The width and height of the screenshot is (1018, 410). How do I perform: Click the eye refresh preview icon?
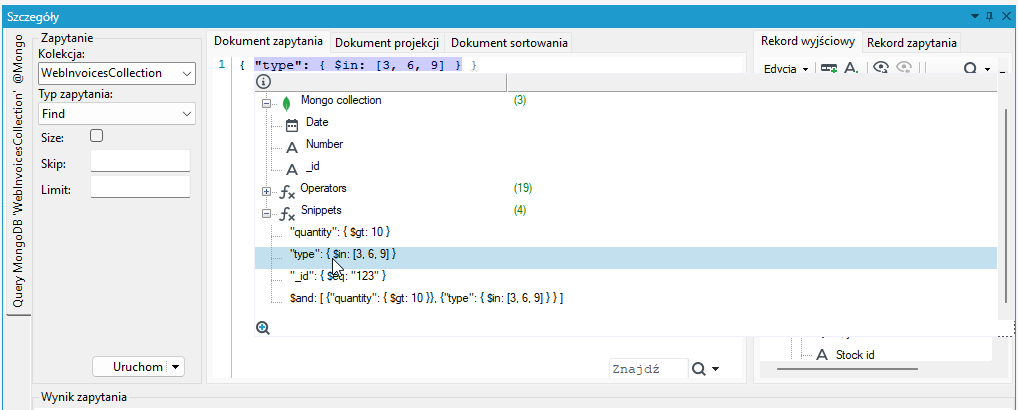(x=880, y=68)
